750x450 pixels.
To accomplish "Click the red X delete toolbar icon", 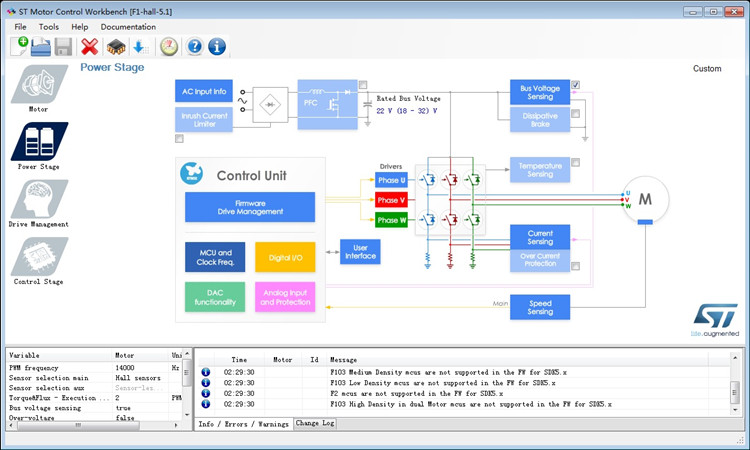I will click(89, 47).
